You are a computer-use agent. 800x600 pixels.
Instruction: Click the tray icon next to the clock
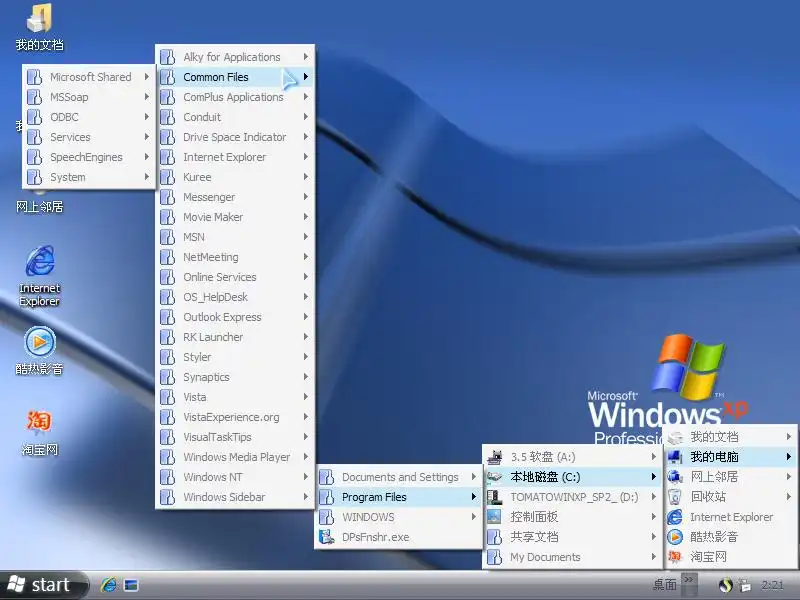tap(745, 585)
